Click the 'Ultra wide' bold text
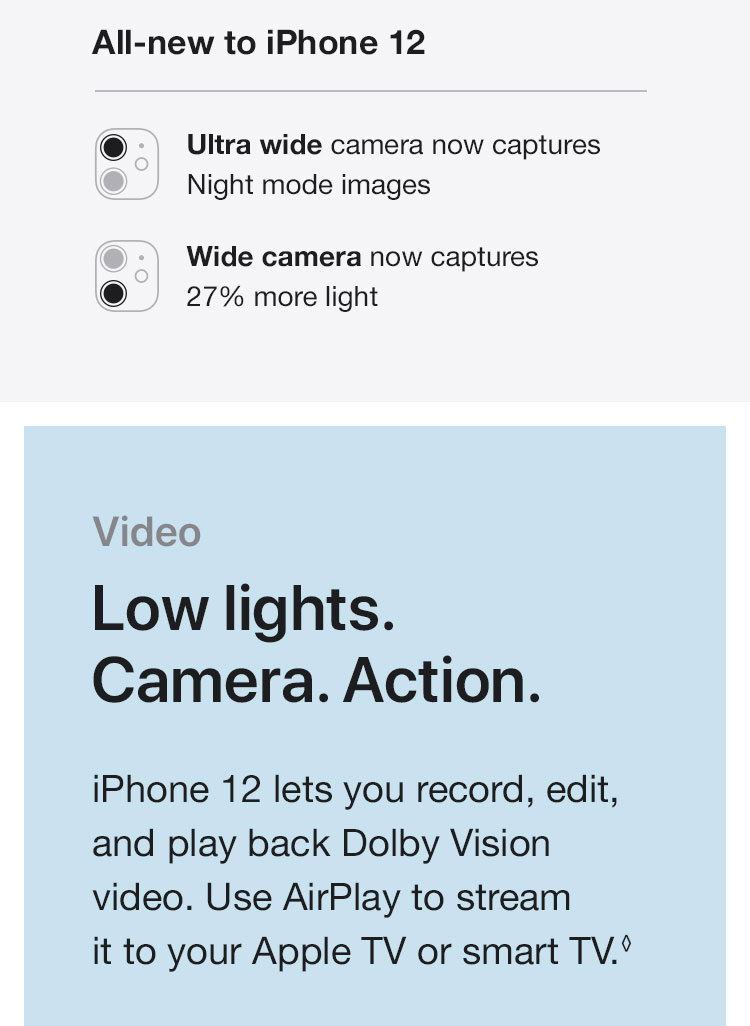This screenshot has height=1026, width=750. 254,145
